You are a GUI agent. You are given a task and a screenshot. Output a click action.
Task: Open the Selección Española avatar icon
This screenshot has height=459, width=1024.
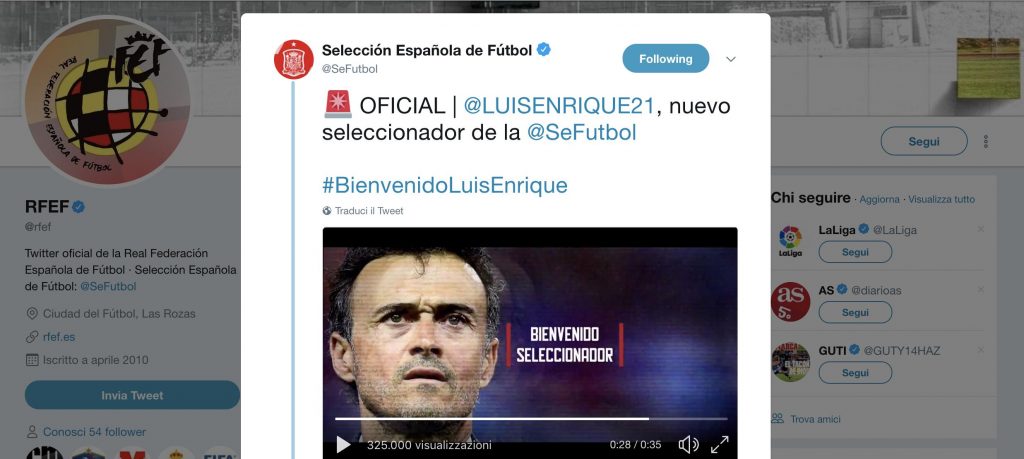click(x=294, y=59)
